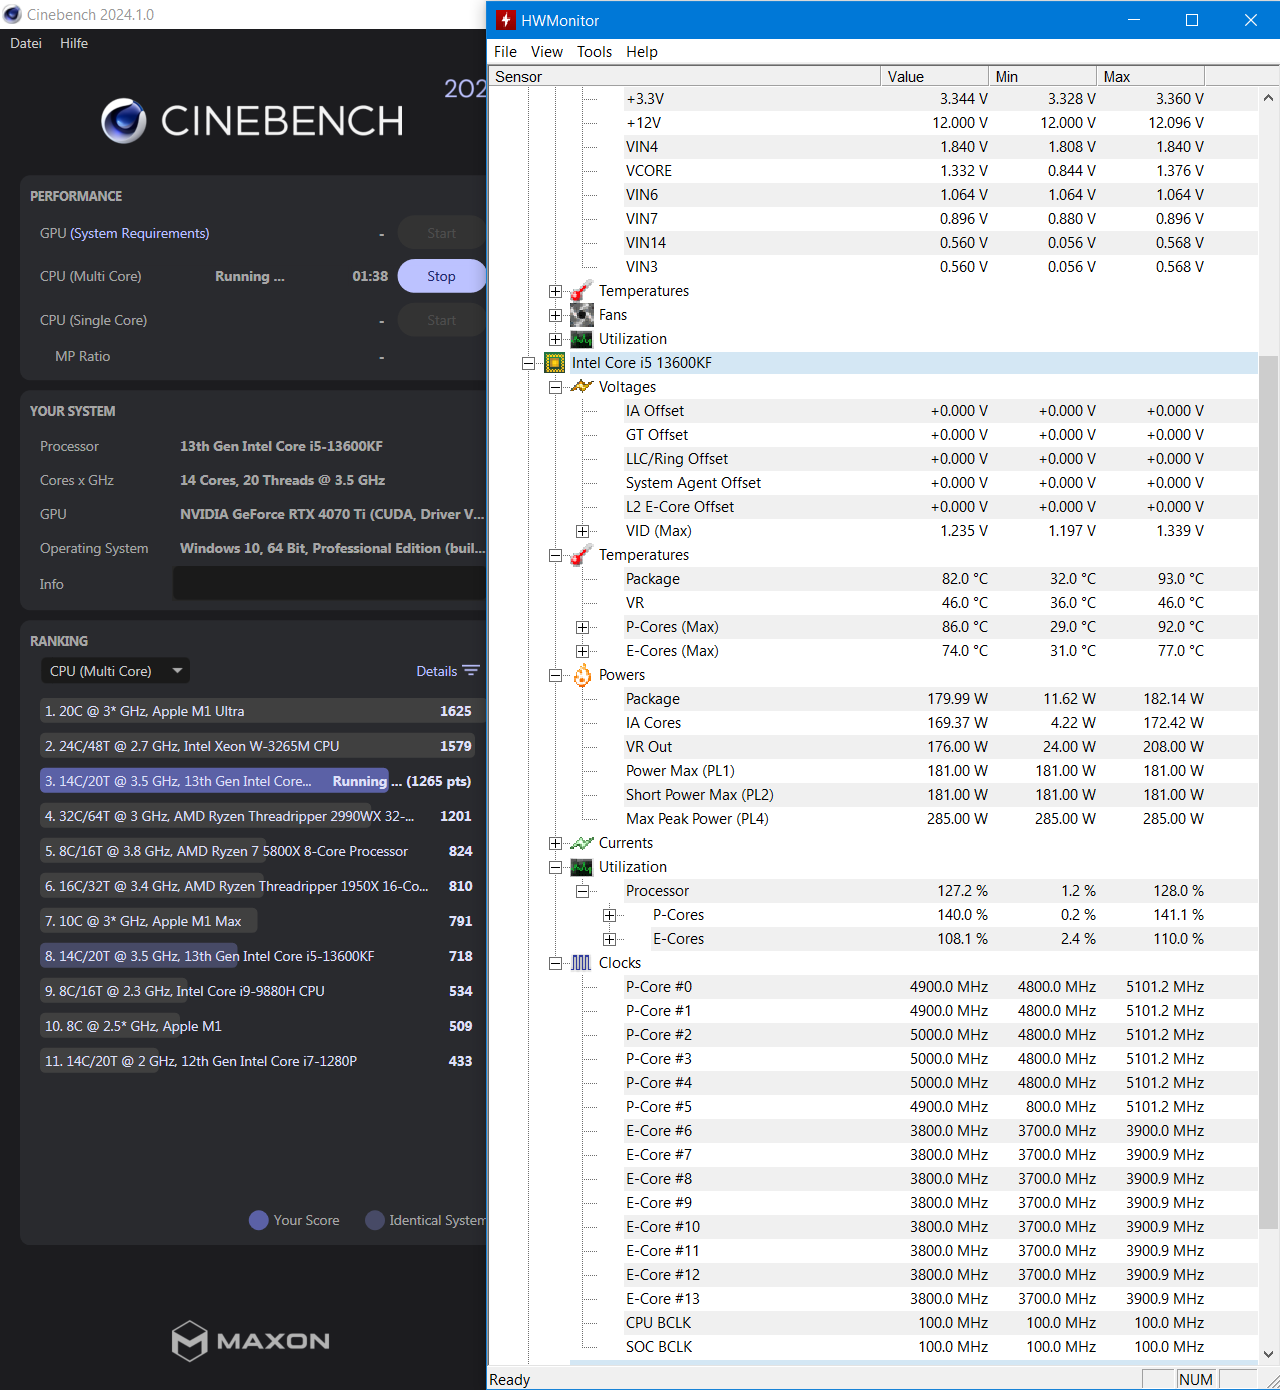The image size is (1280, 1390).
Task: Click the Cinebench sphere logo
Action: [124, 121]
